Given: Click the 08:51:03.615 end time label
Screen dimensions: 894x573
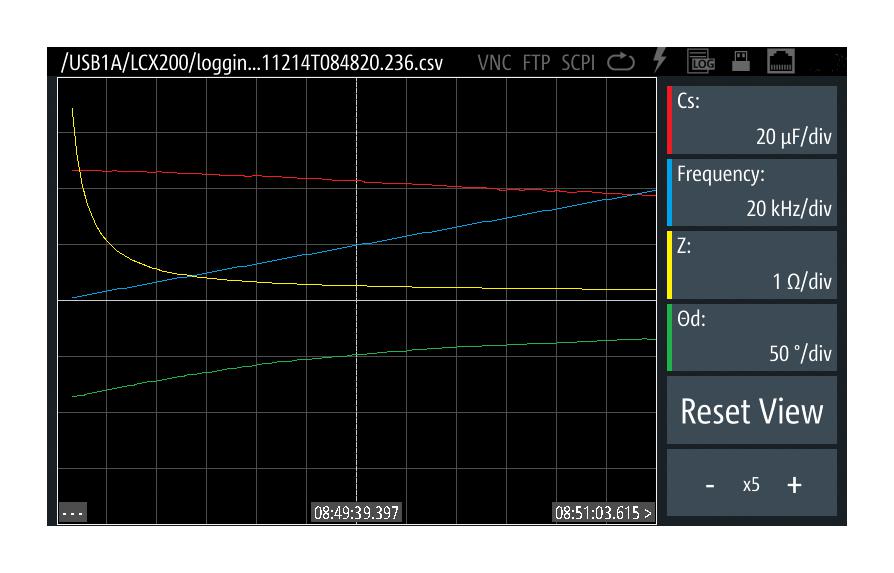Looking at the screenshot, I should click(604, 513).
